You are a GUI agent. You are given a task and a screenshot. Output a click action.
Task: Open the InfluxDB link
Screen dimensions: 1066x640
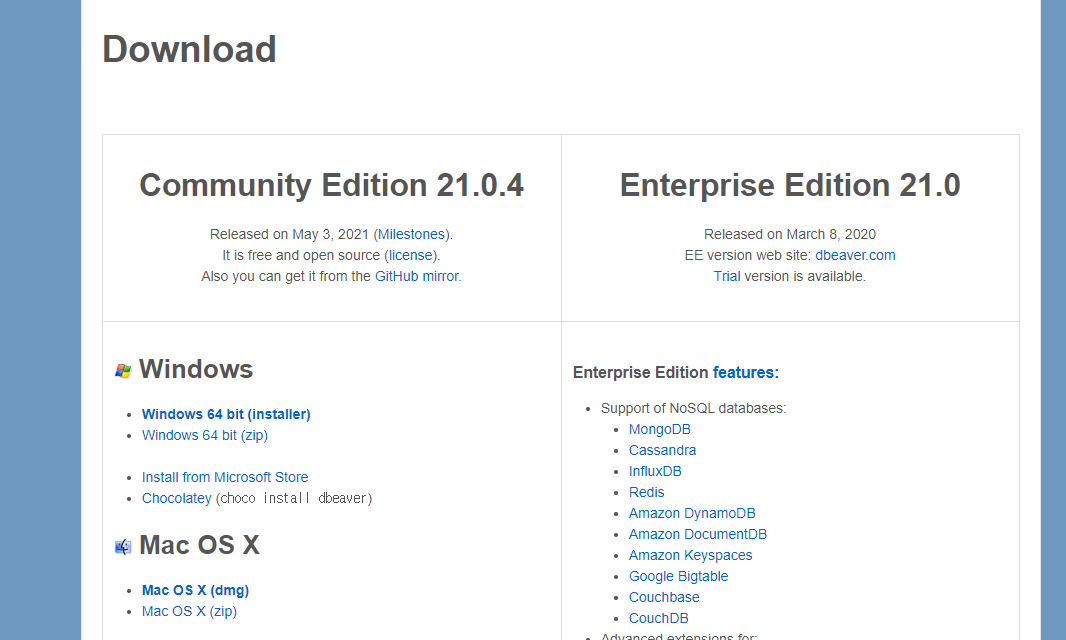[655, 471]
